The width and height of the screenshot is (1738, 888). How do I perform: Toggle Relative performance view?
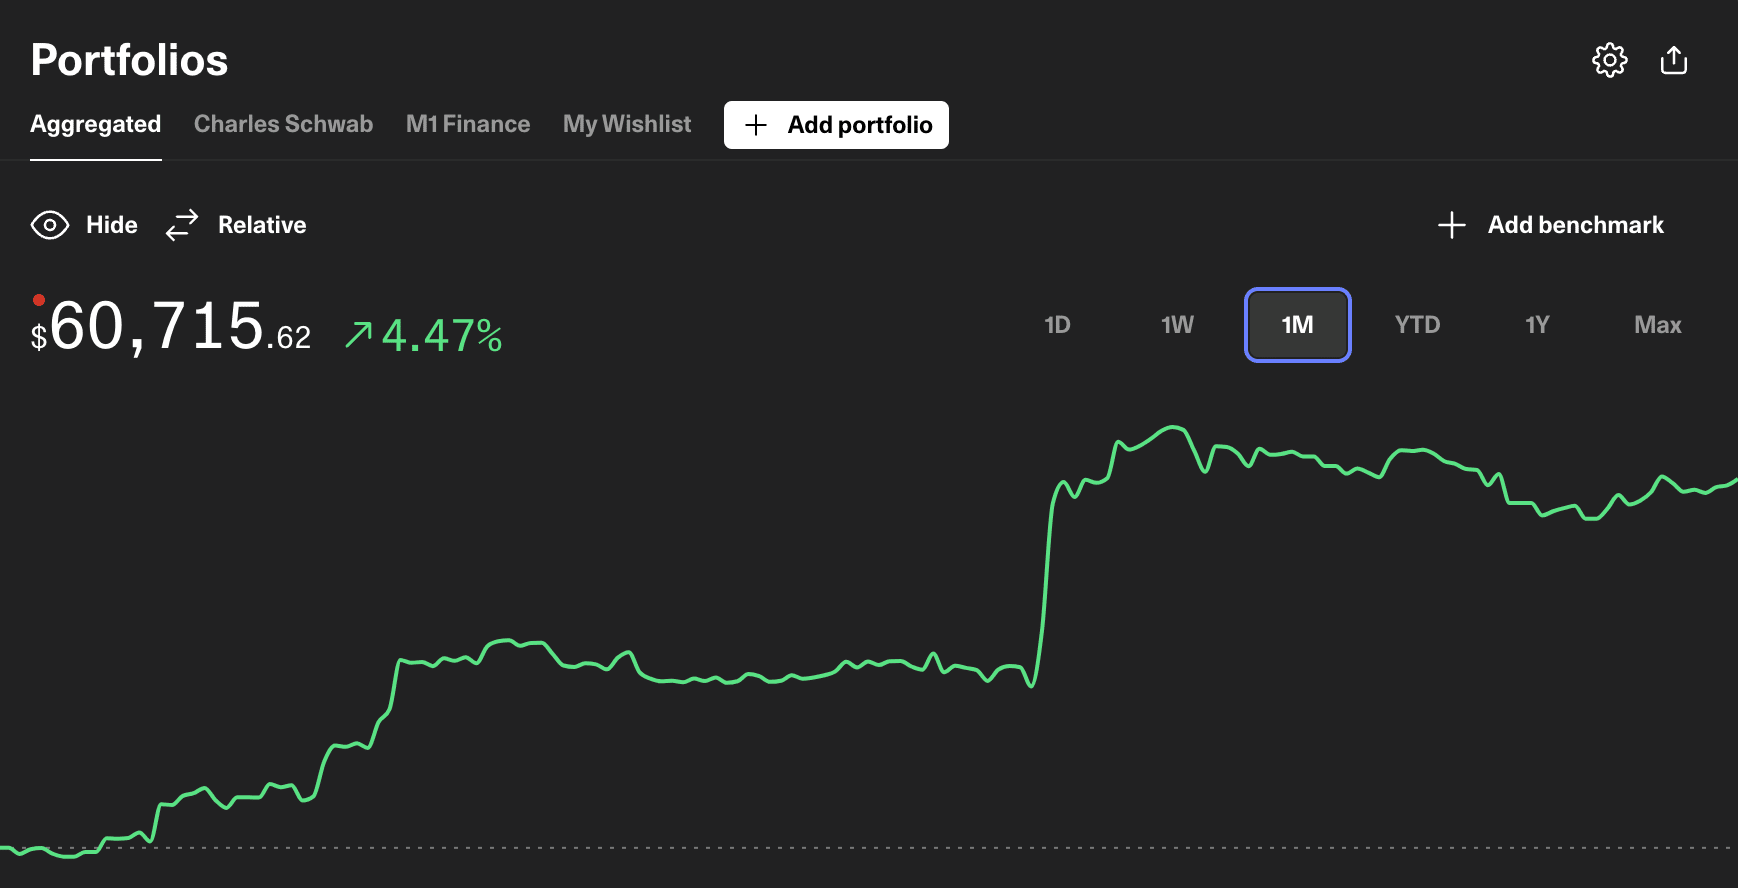tap(262, 225)
